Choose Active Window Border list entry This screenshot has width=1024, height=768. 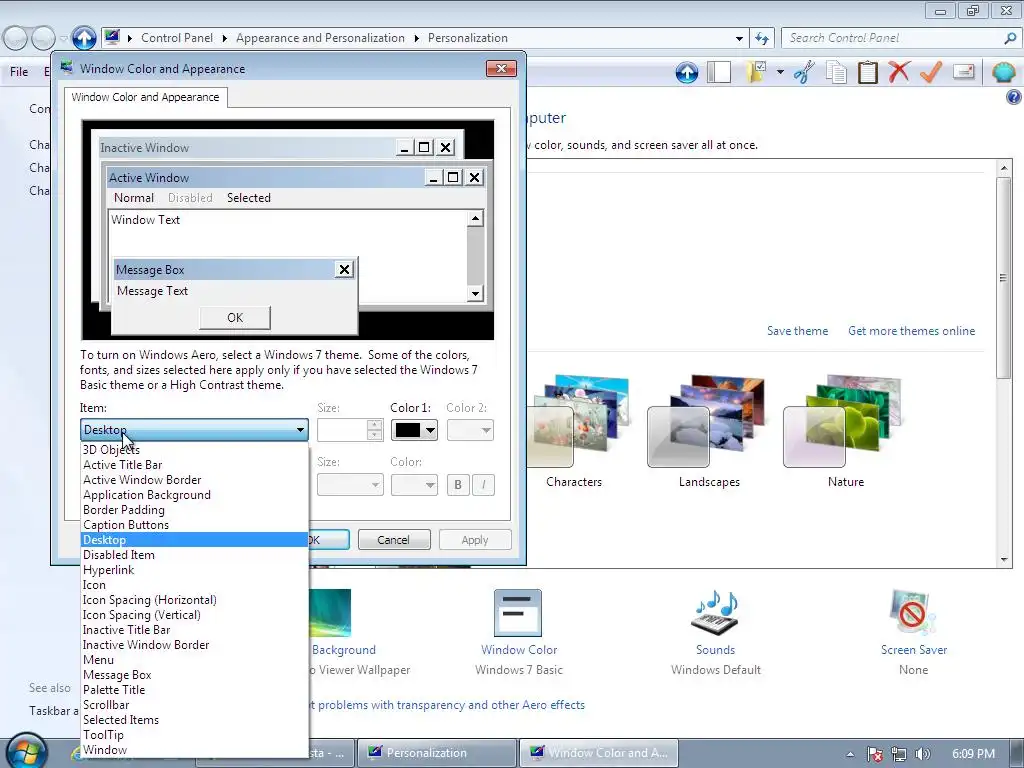(x=194, y=479)
